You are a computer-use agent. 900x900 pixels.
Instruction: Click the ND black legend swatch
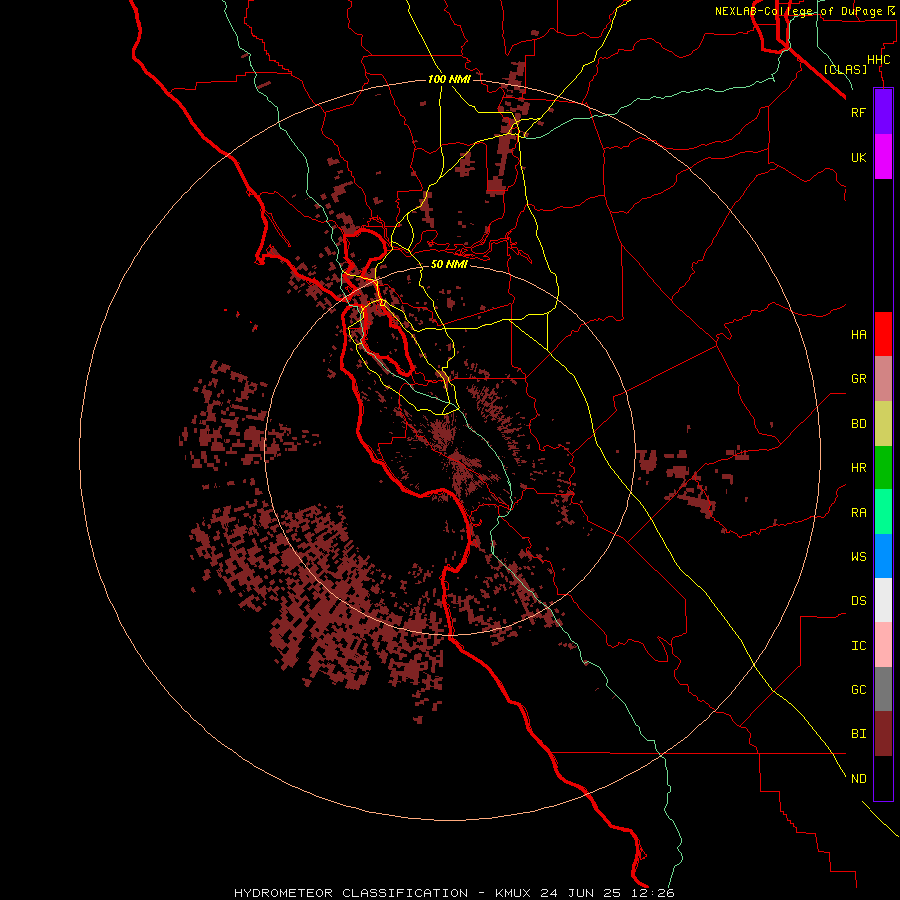point(883,778)
